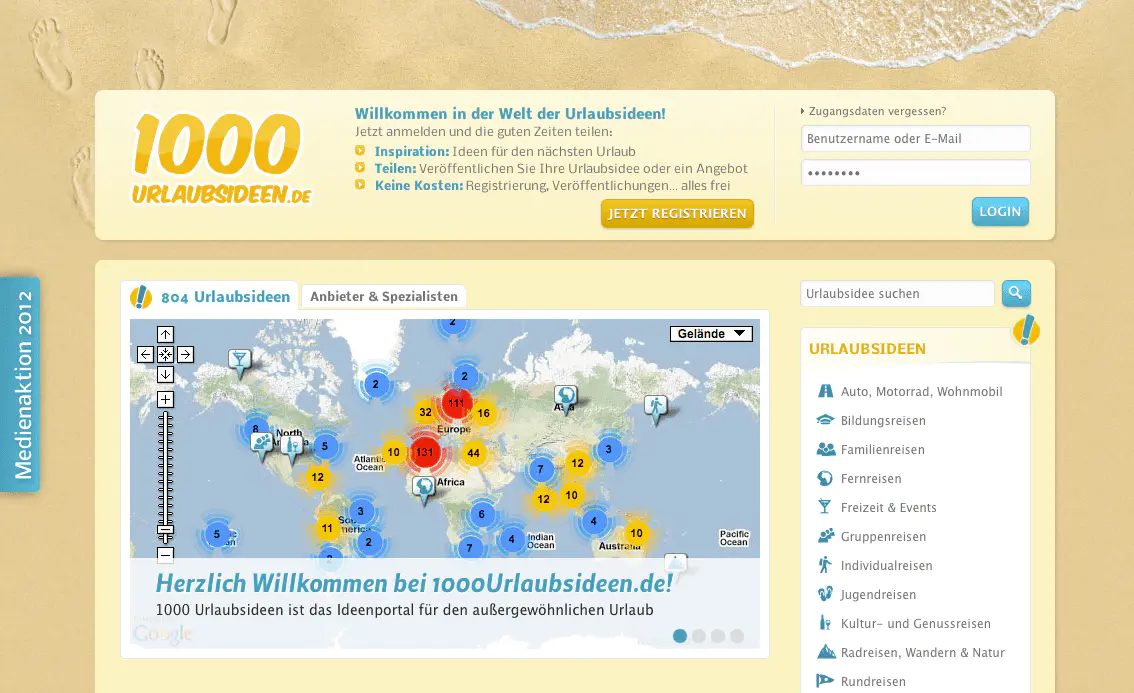
Task: Click the 1000 Urlaubsideen.de logo
Action: coord(221,158)
